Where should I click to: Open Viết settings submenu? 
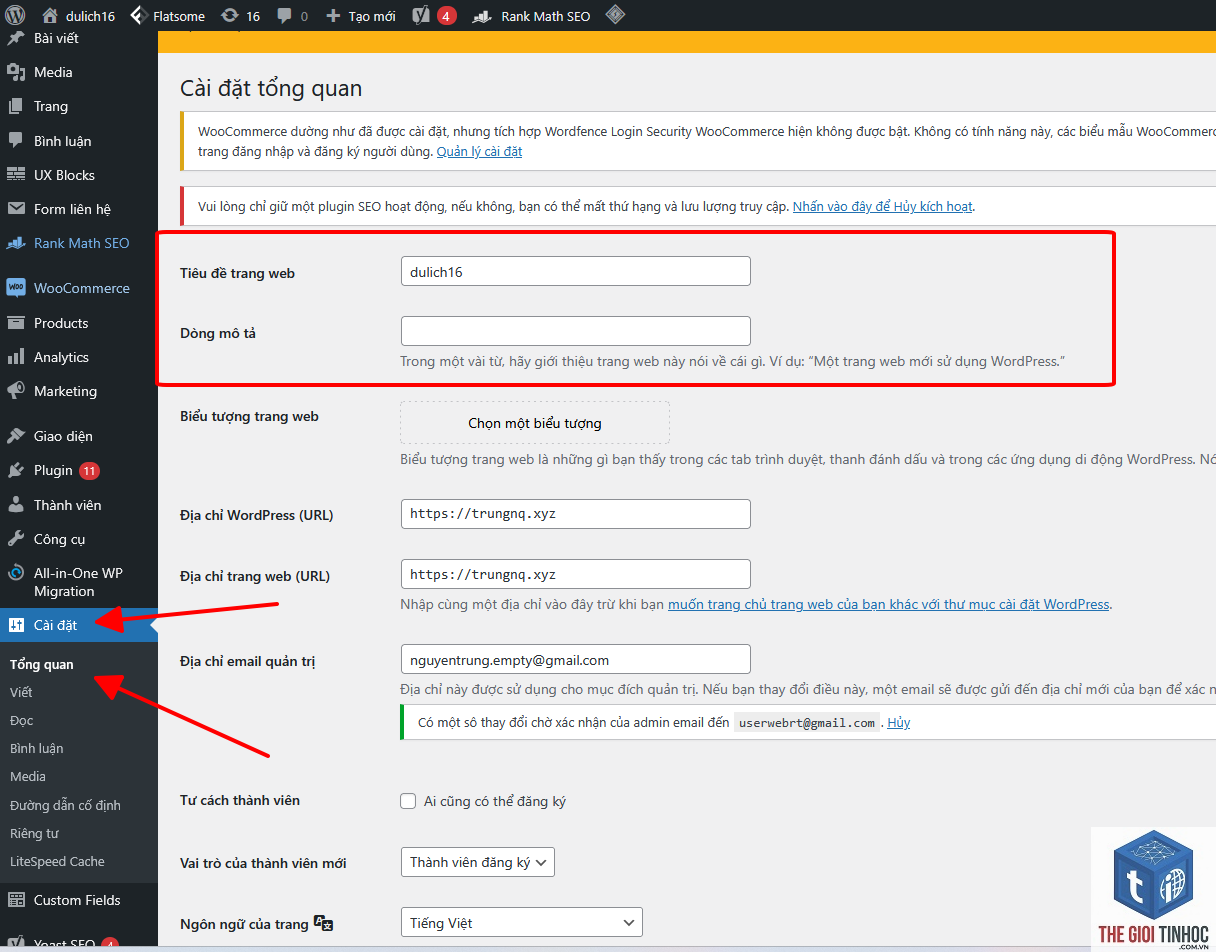(21, 692)
